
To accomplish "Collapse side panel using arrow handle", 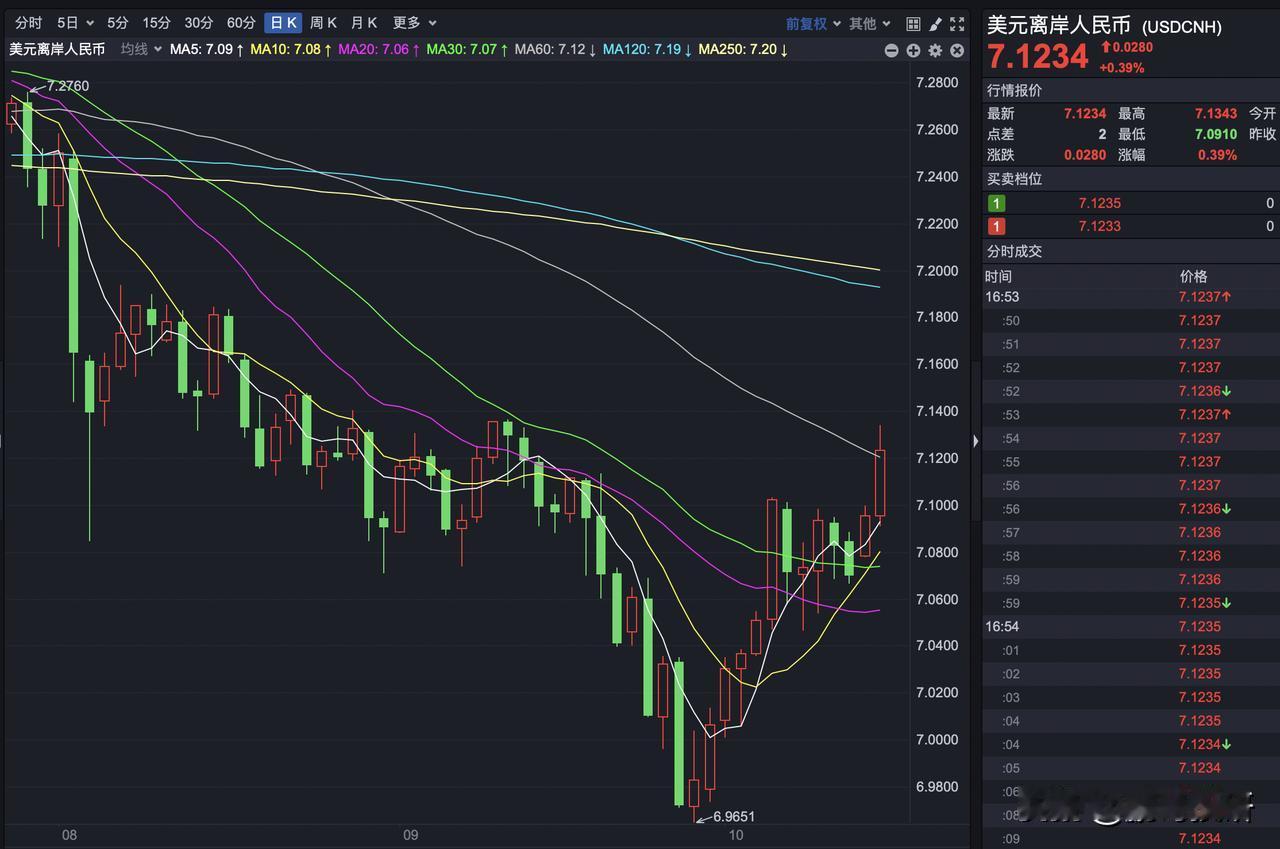I will 976,440.
